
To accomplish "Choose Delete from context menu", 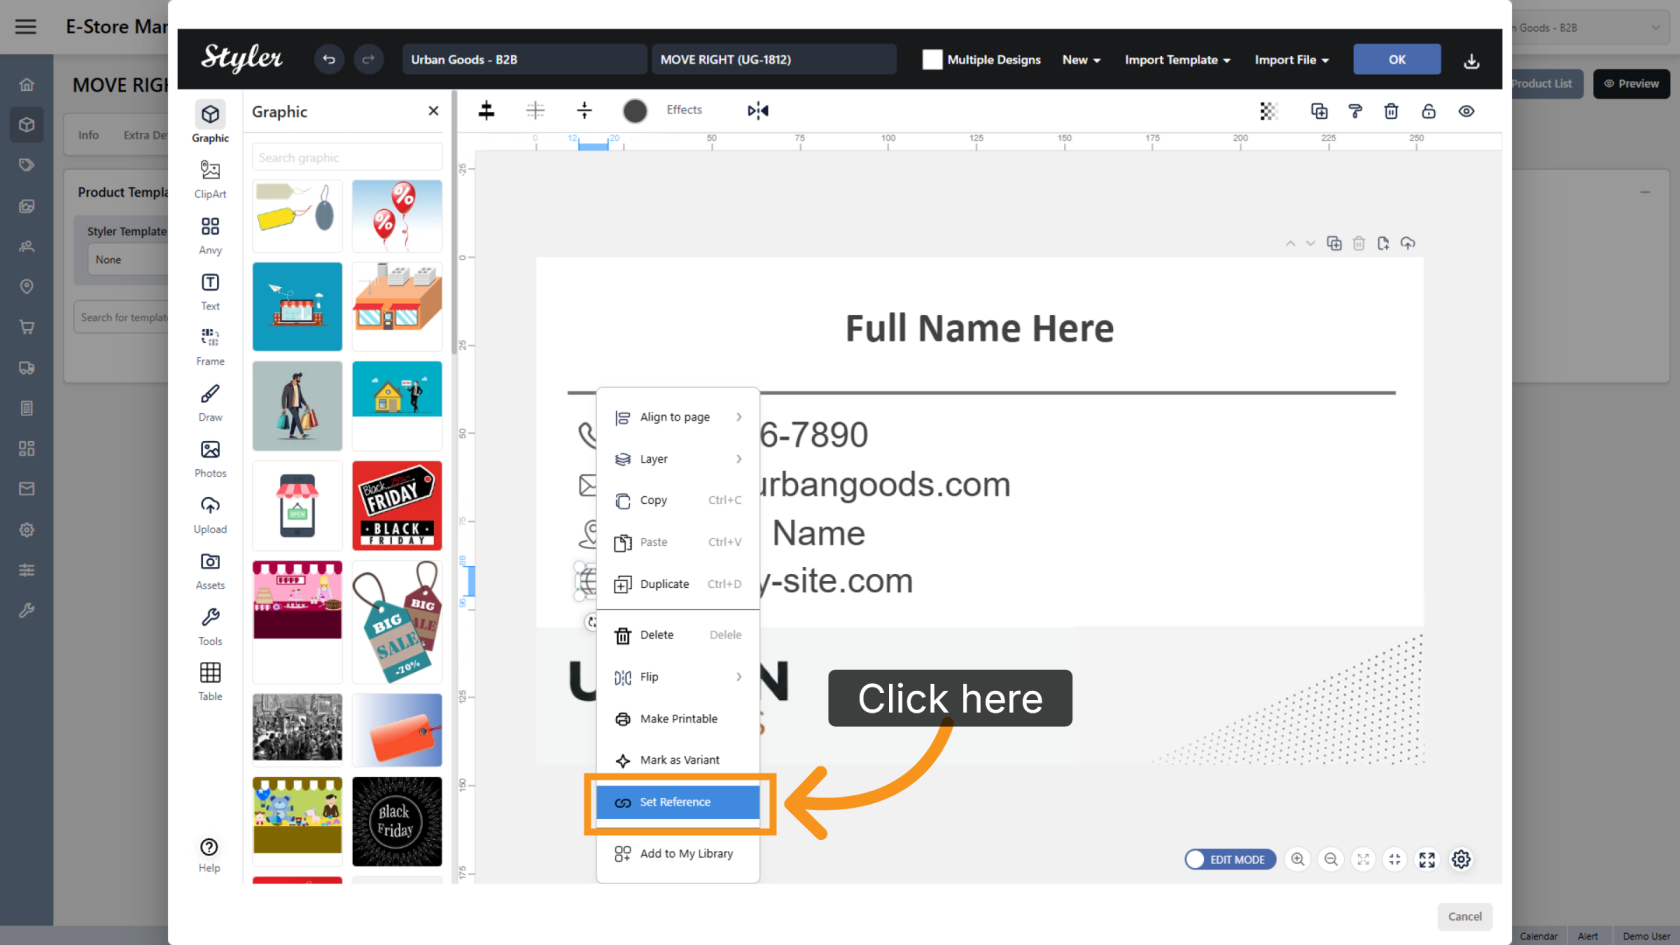I will tap(678, 635).
